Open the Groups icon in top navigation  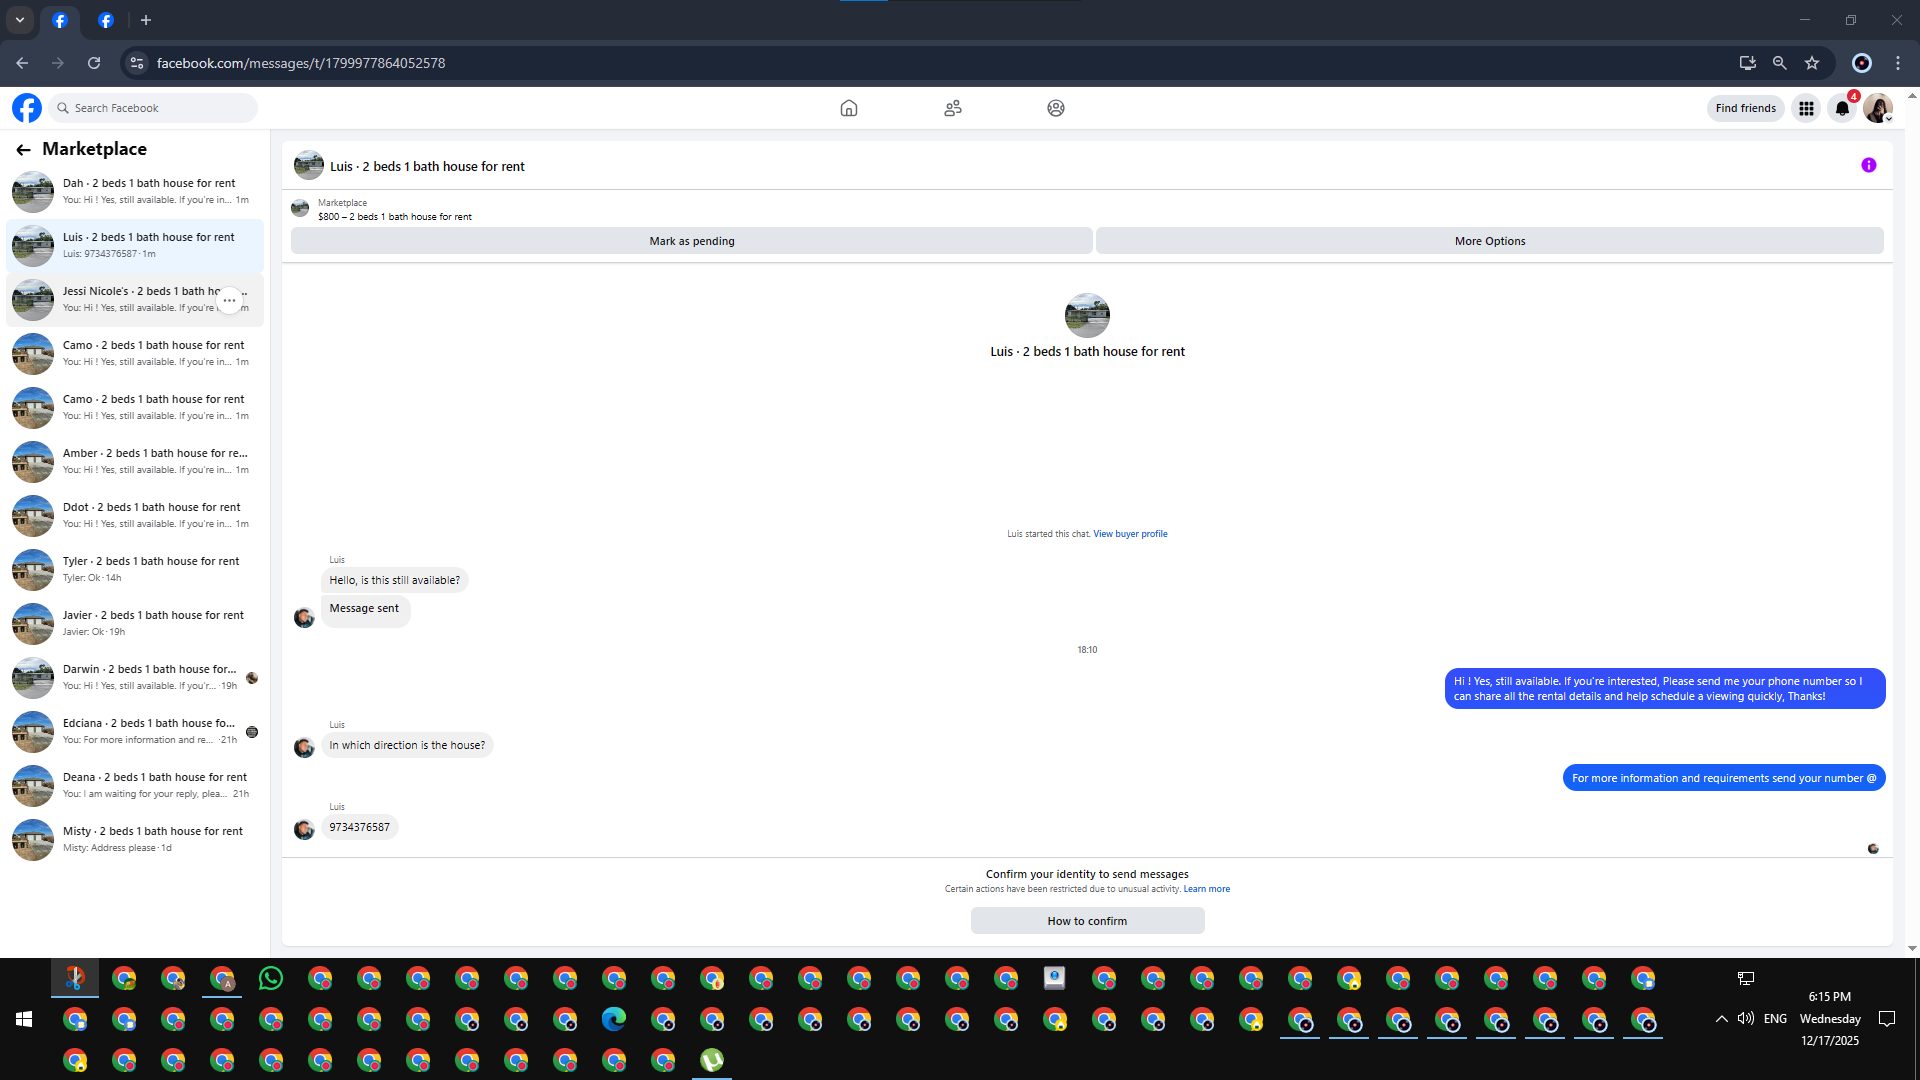[1055, 108]
